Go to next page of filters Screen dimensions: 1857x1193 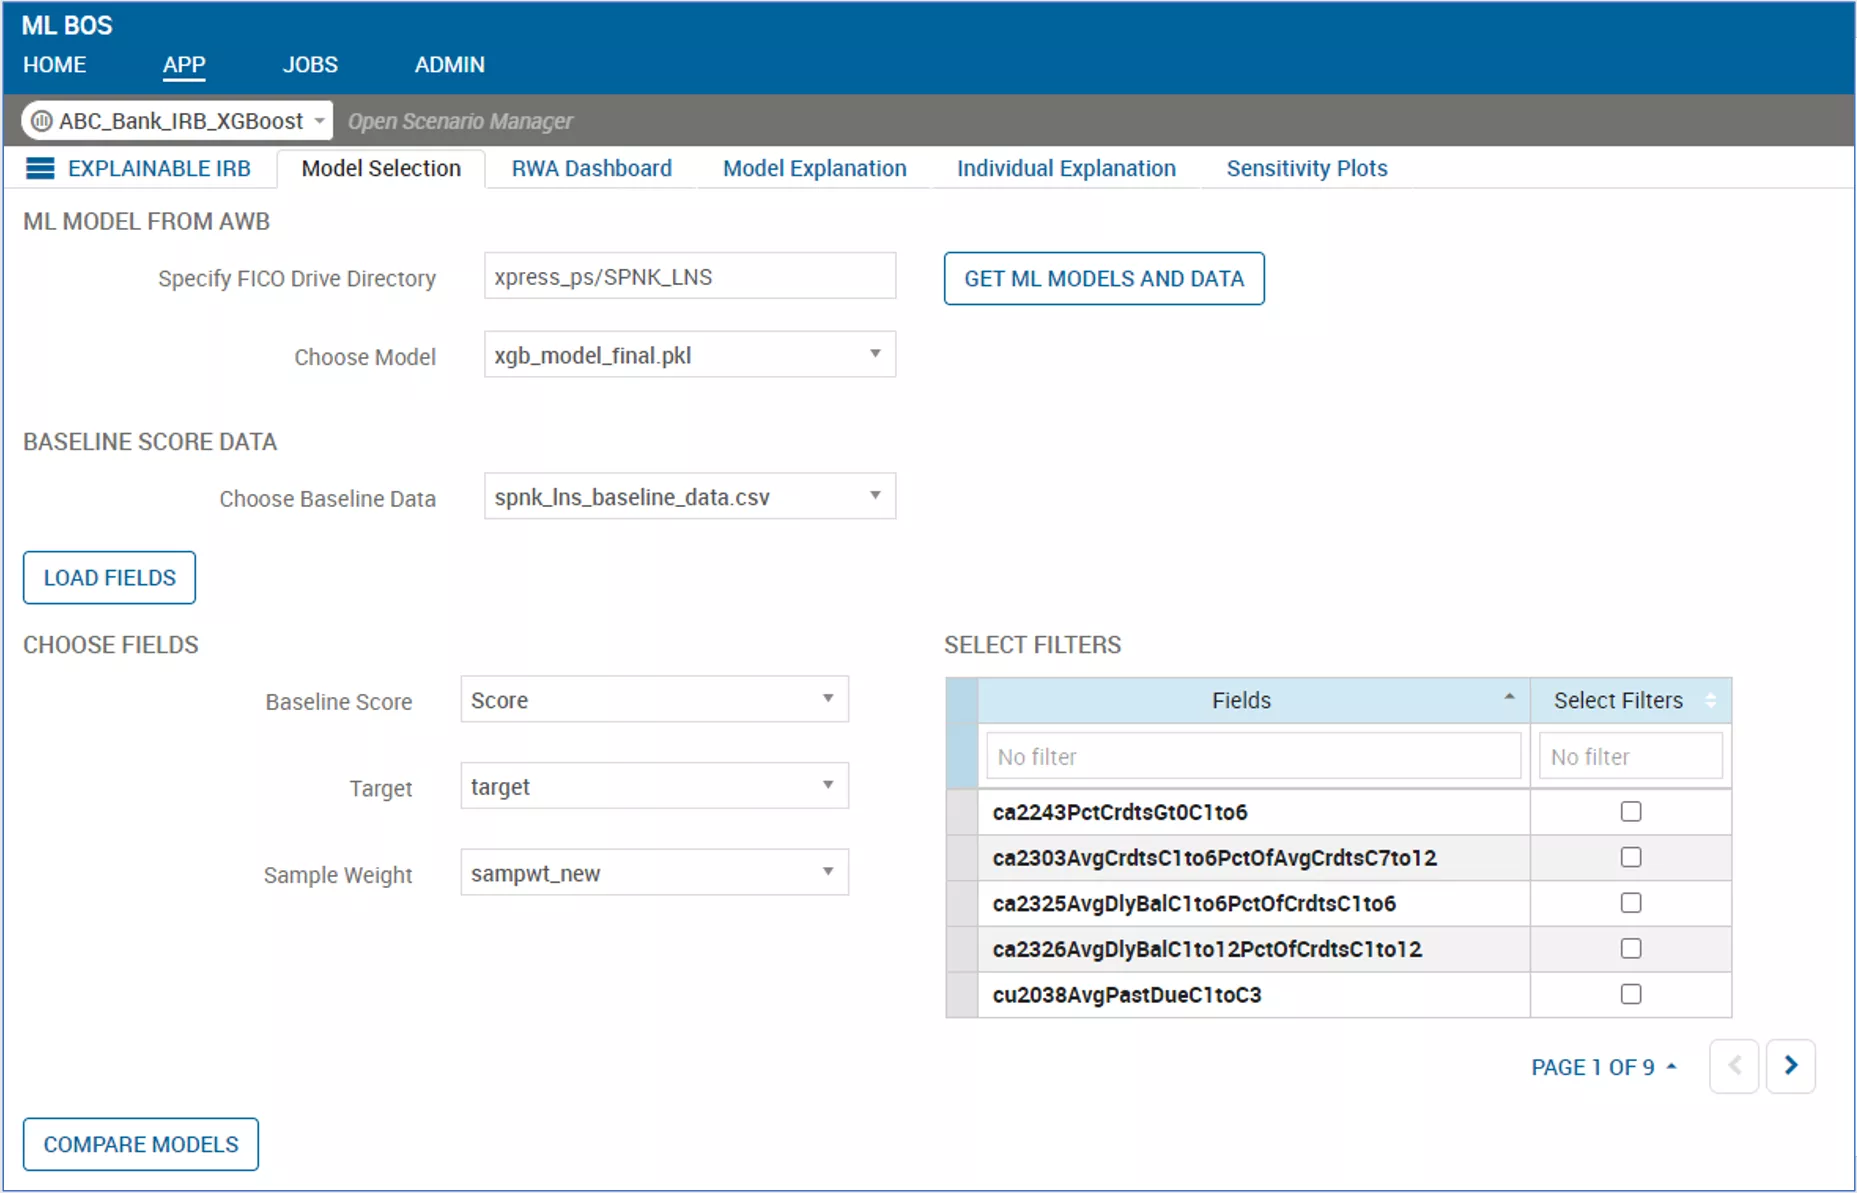[x=1790, y=1066]
